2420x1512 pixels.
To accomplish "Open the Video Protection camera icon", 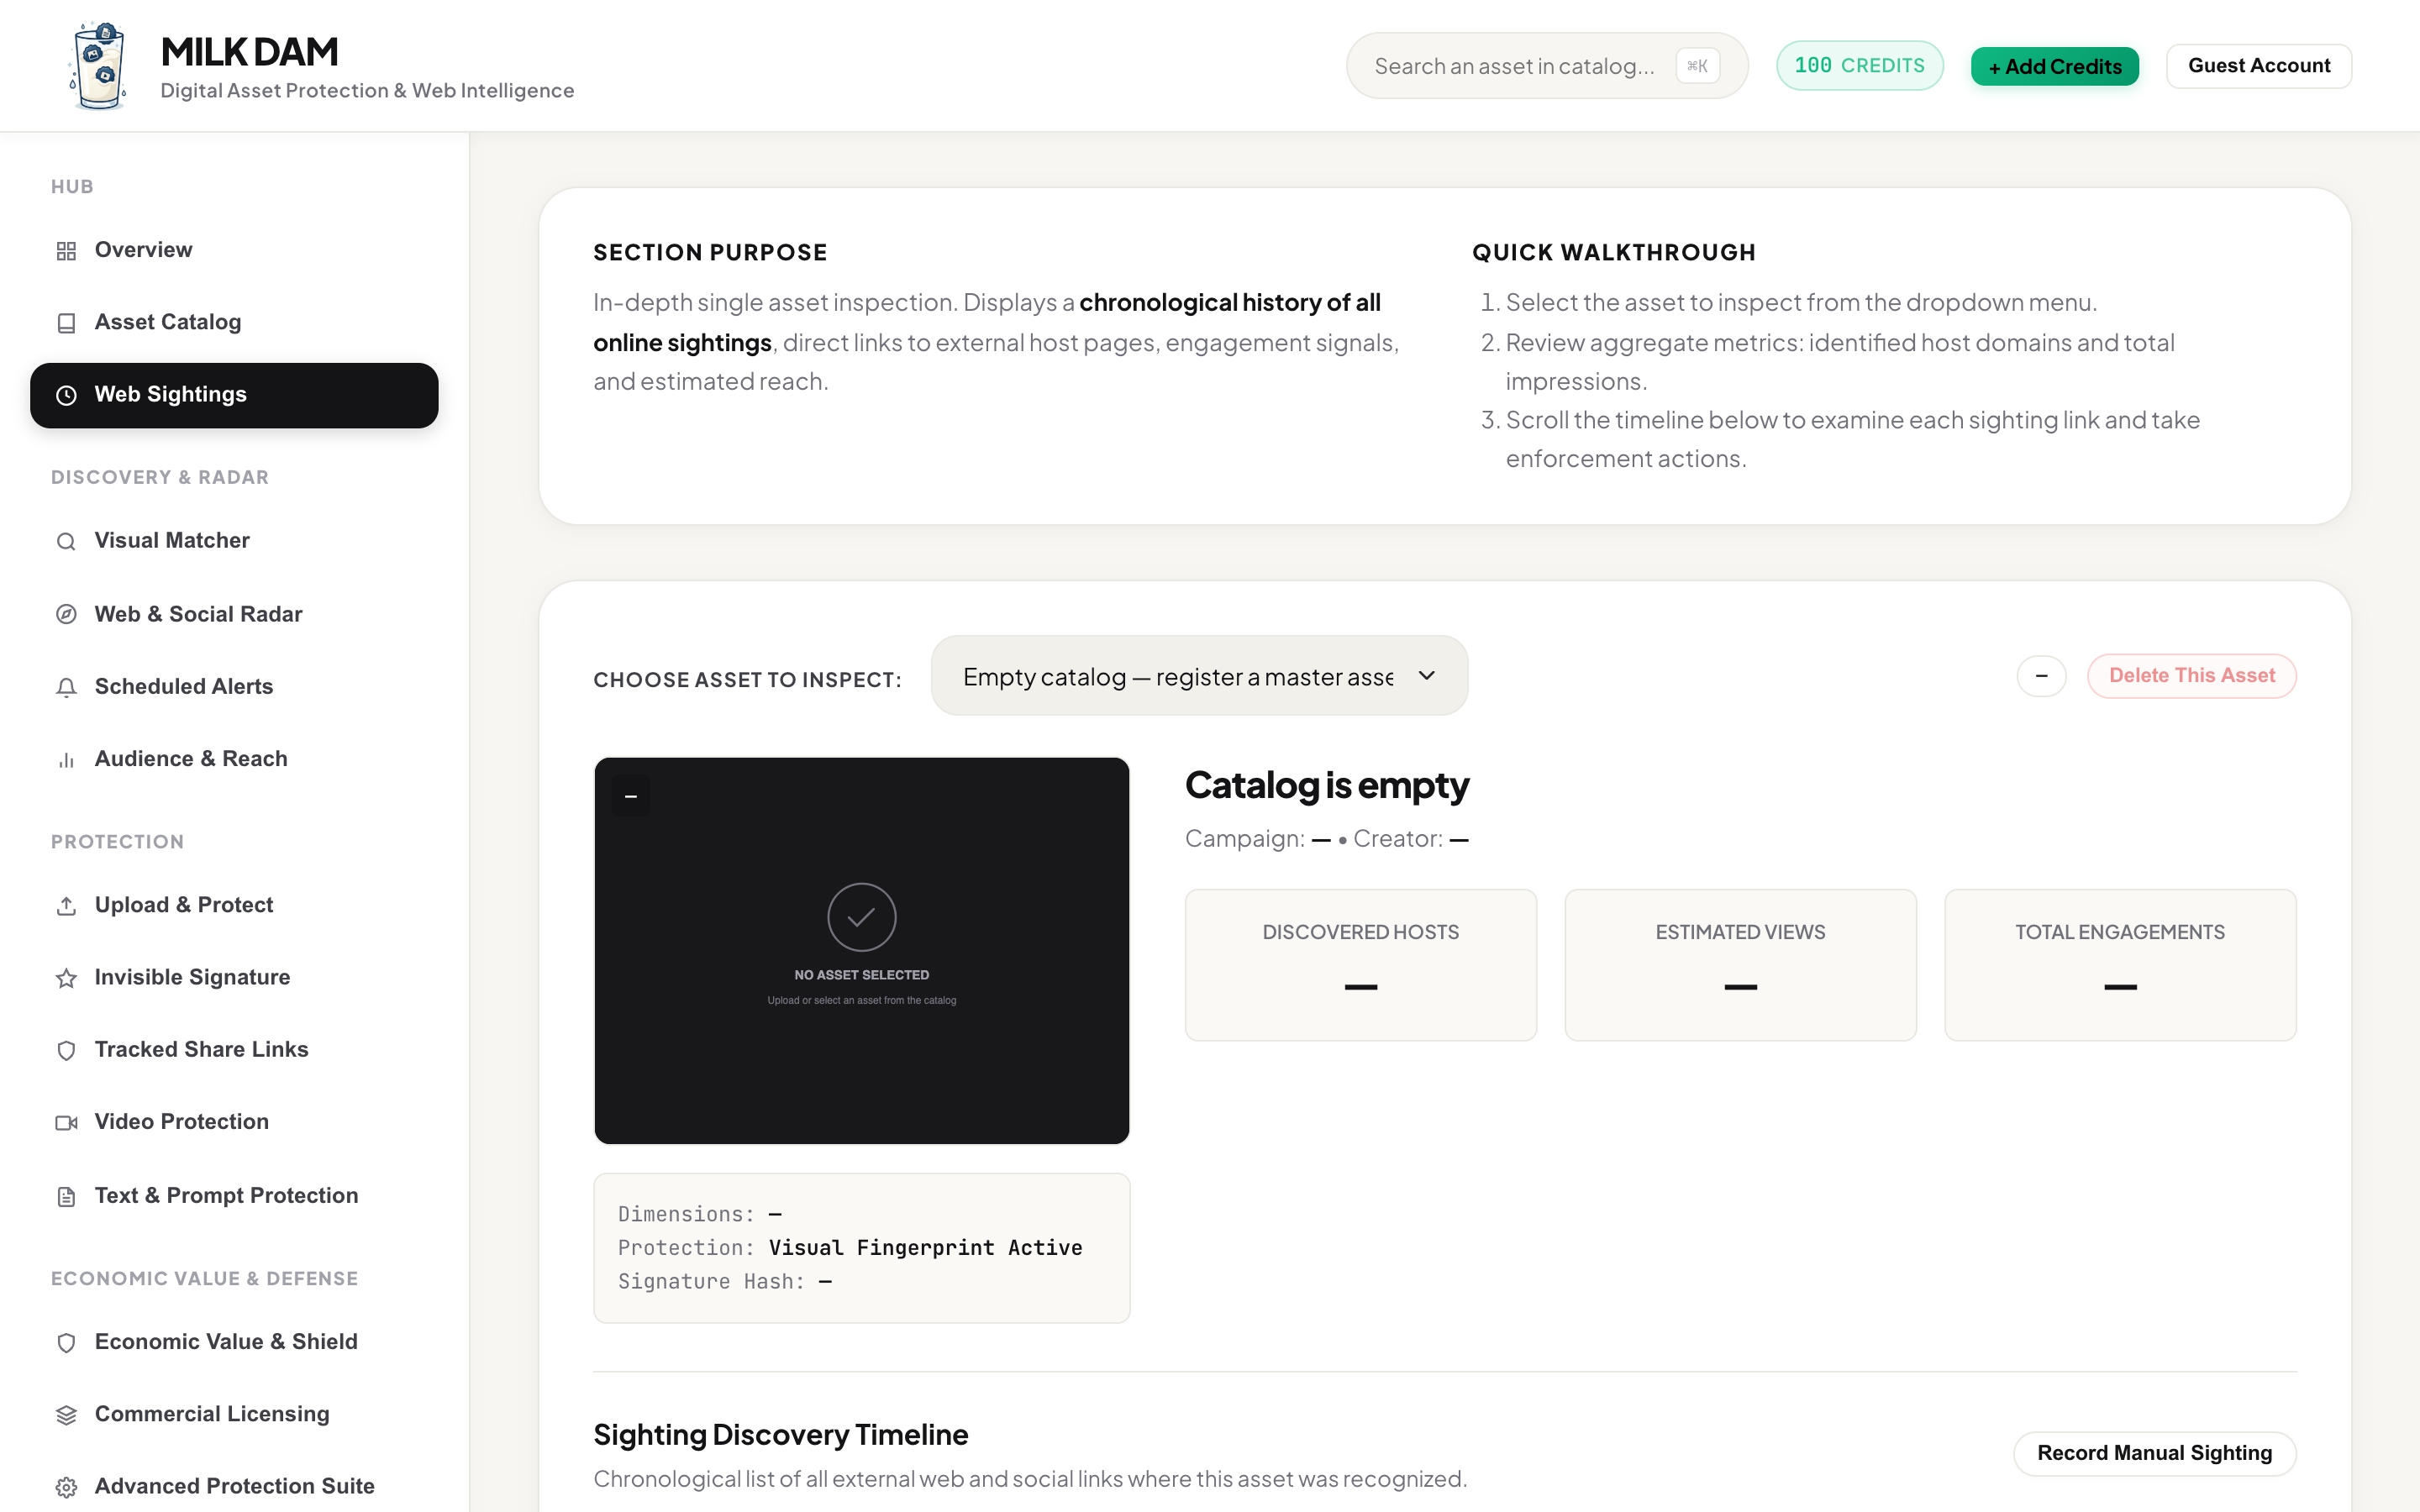I will [x=66, y=1123].
